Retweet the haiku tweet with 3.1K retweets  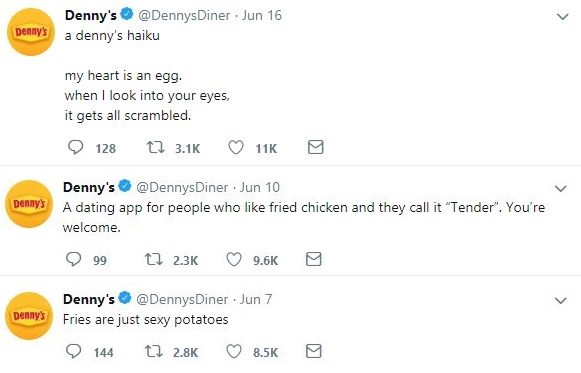156,147
